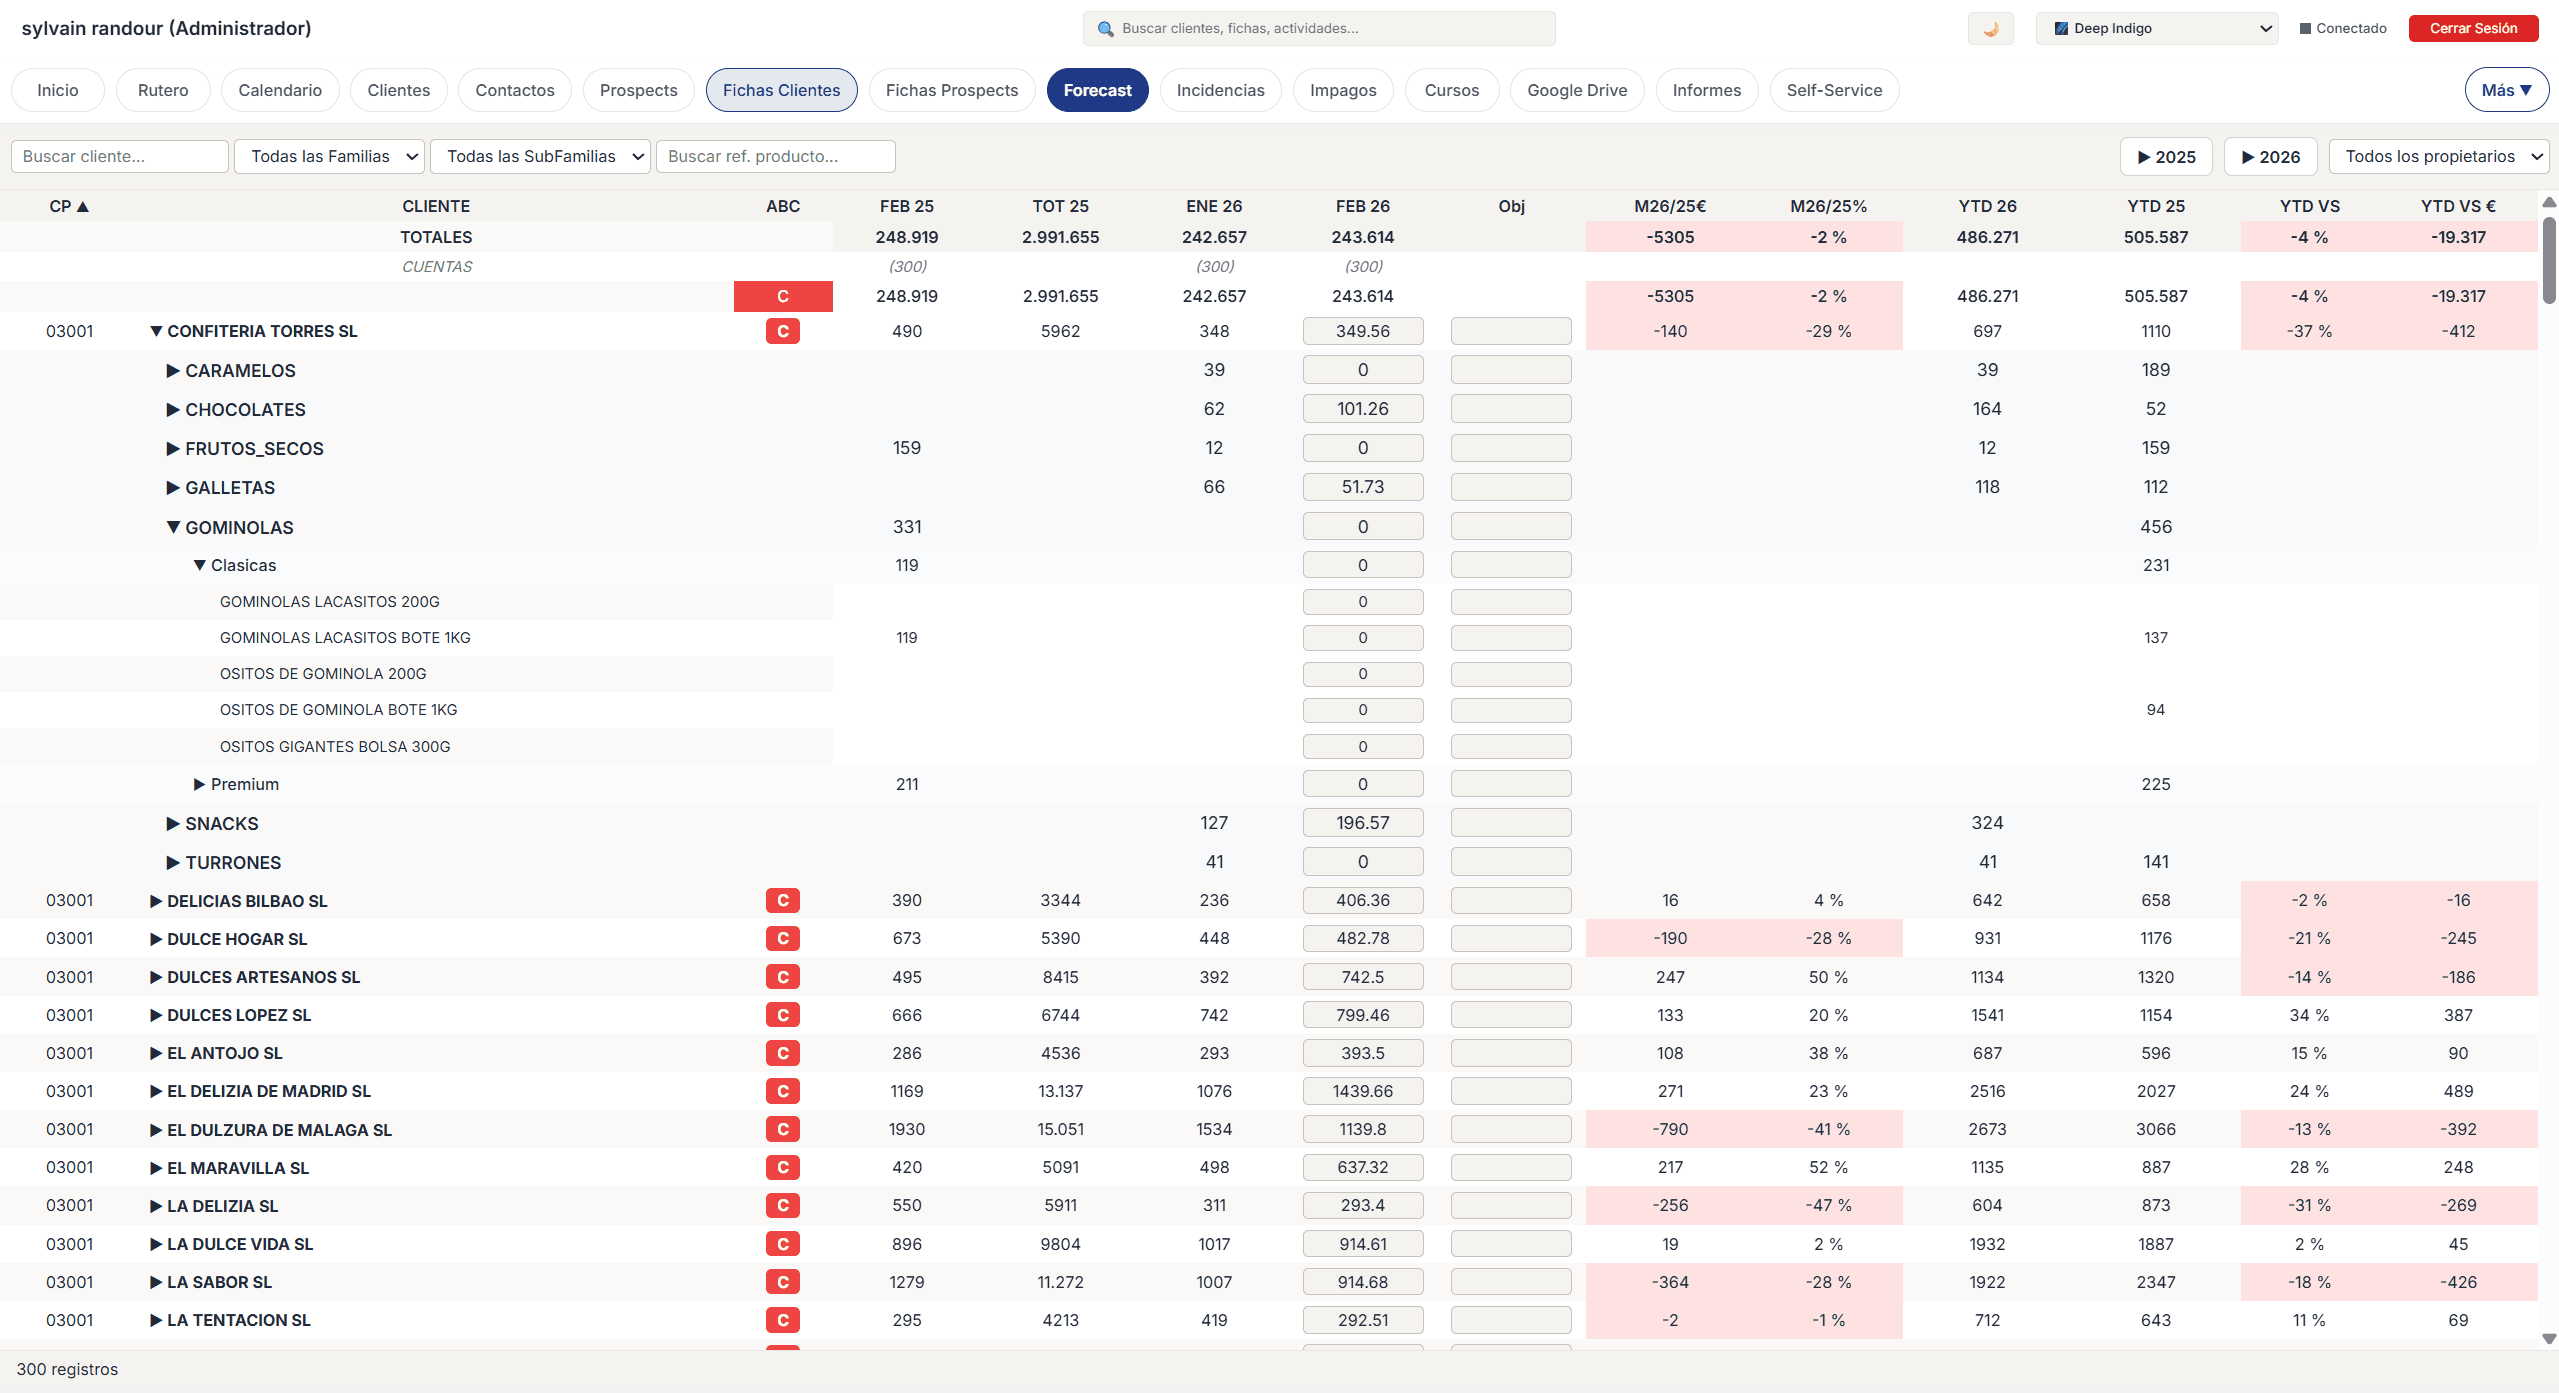Expand the Premium subfamily under GOMINOLAS
Viewport: 2559px width, 1393px height.
tap(199, 784)
